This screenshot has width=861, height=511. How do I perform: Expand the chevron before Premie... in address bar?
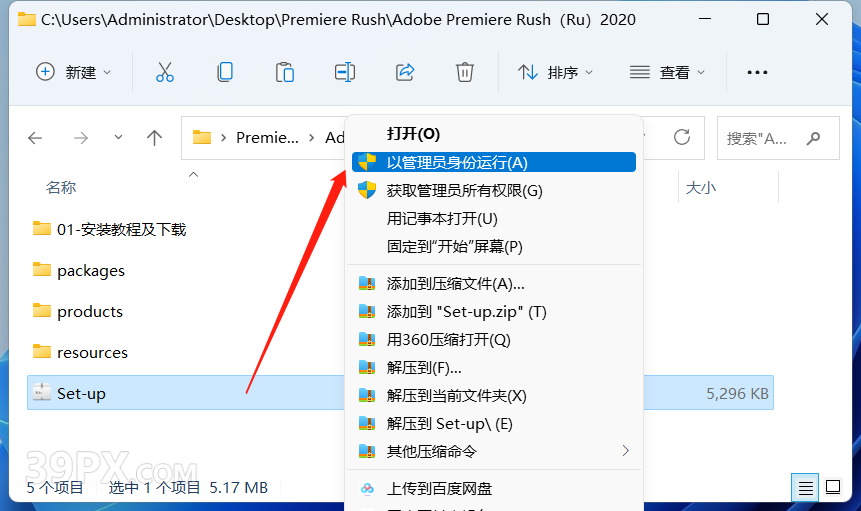pos(223,138)
